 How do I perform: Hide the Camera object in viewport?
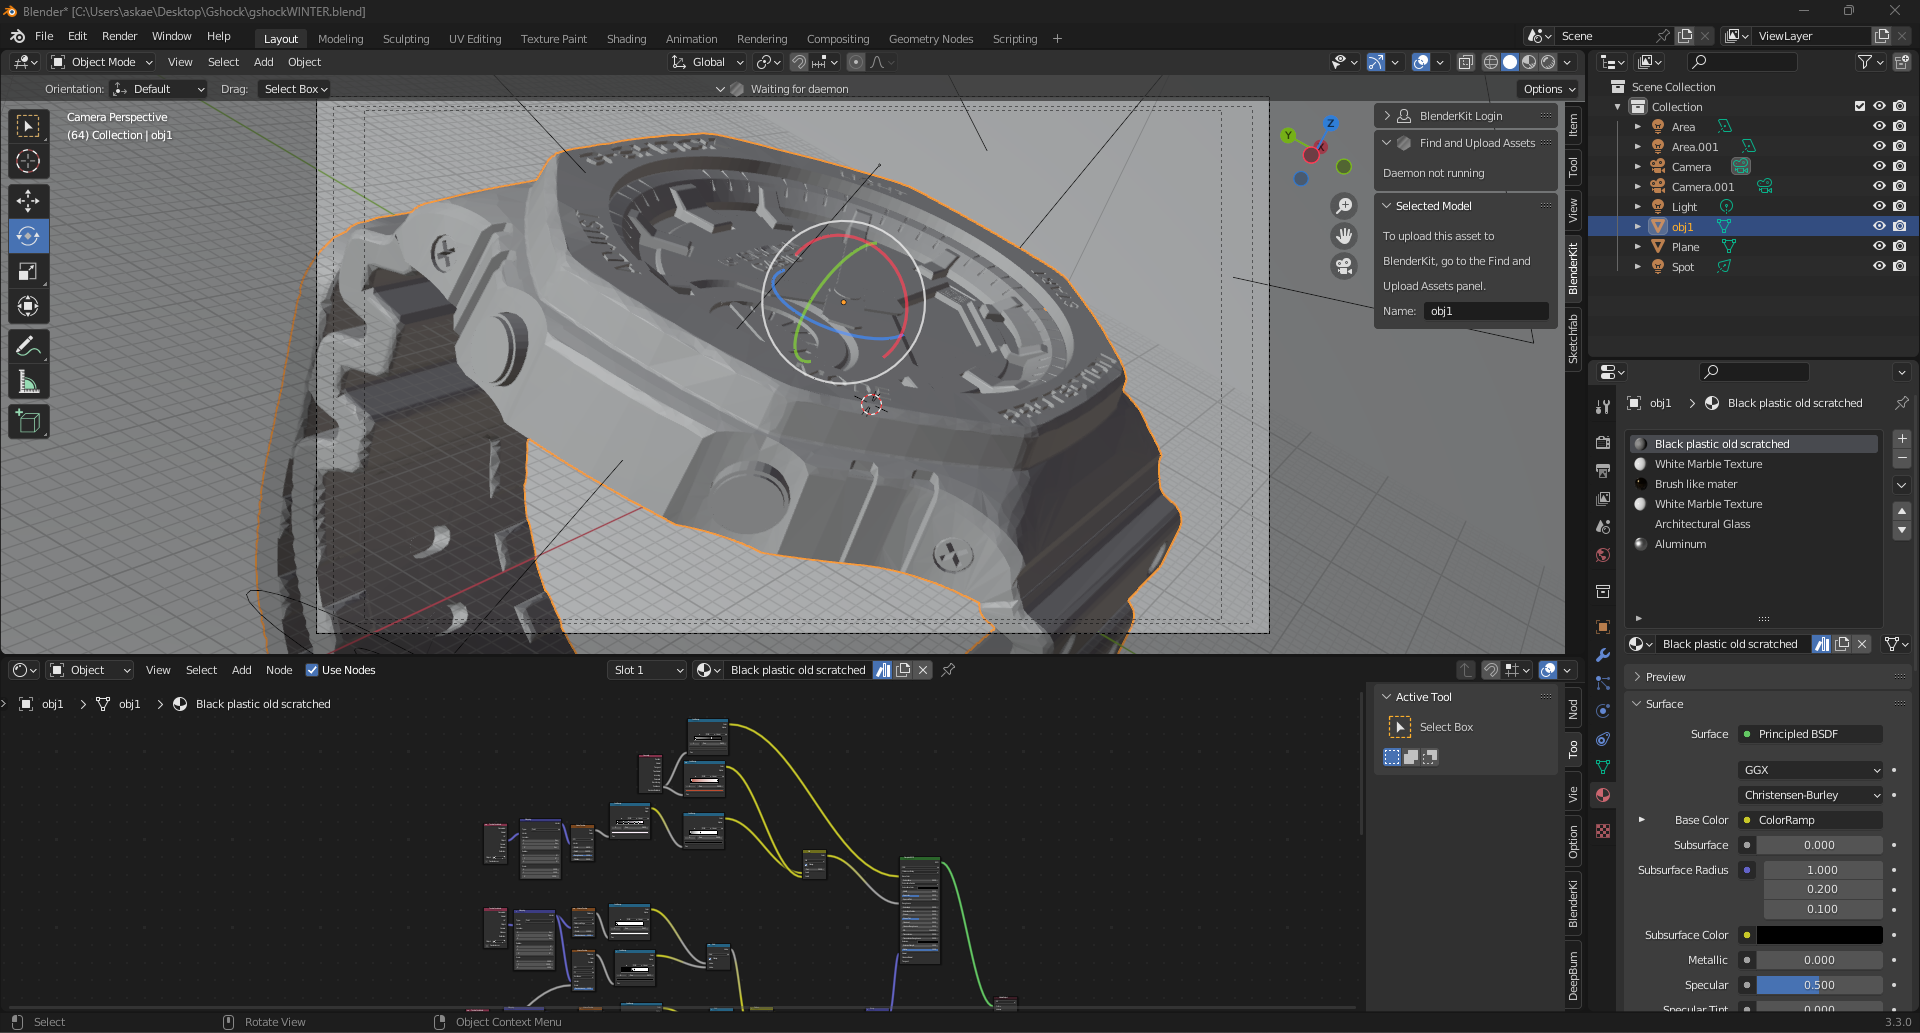click(1879, 166)
